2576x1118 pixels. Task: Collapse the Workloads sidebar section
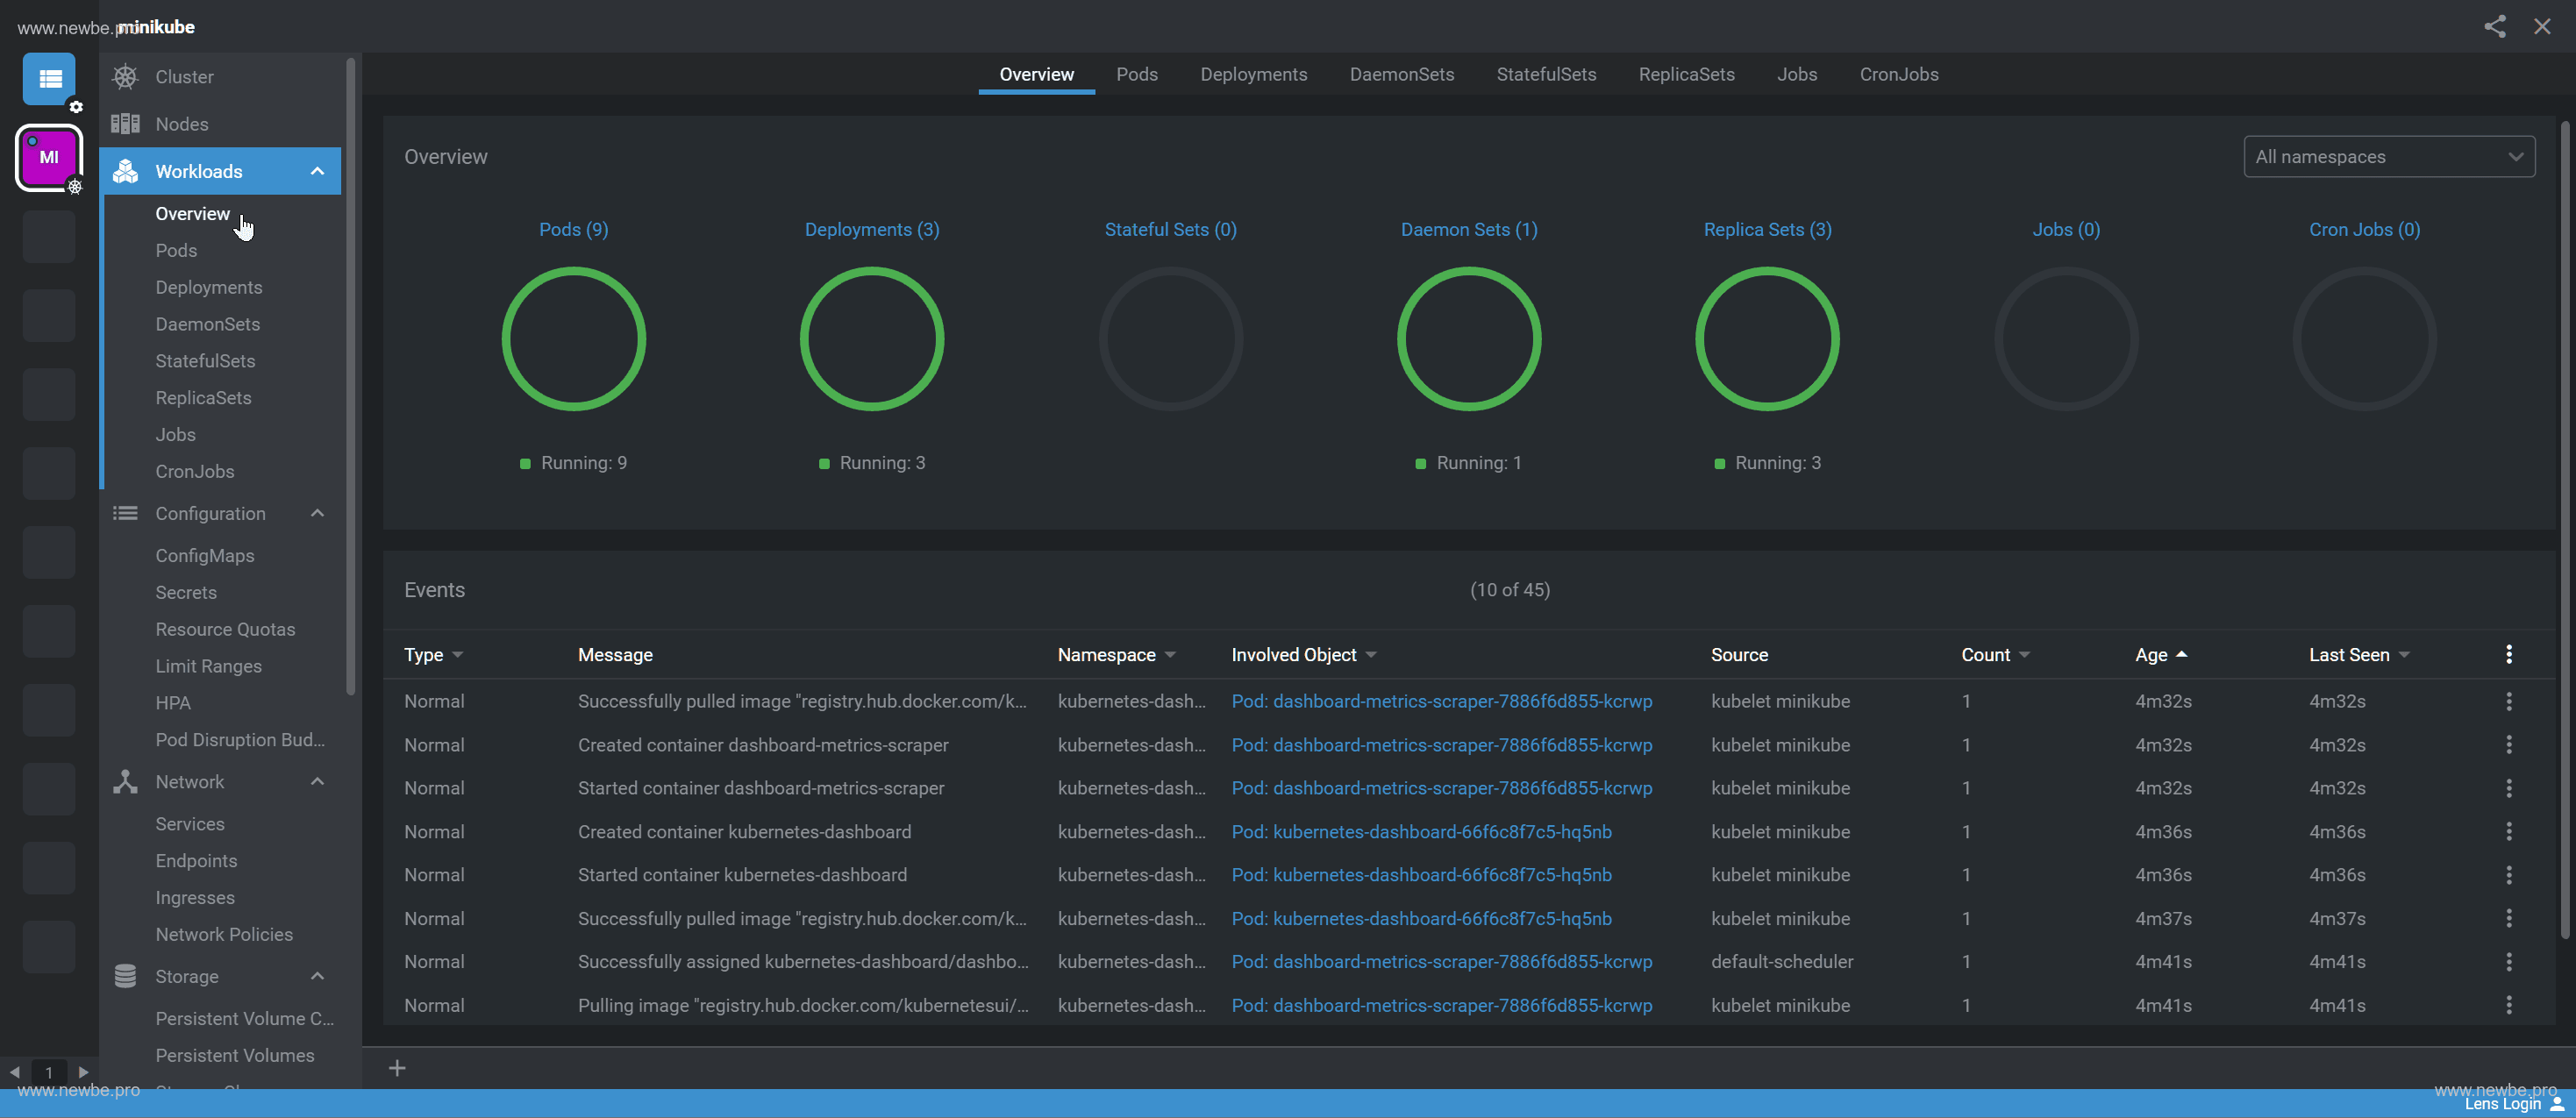click(317, 171)
